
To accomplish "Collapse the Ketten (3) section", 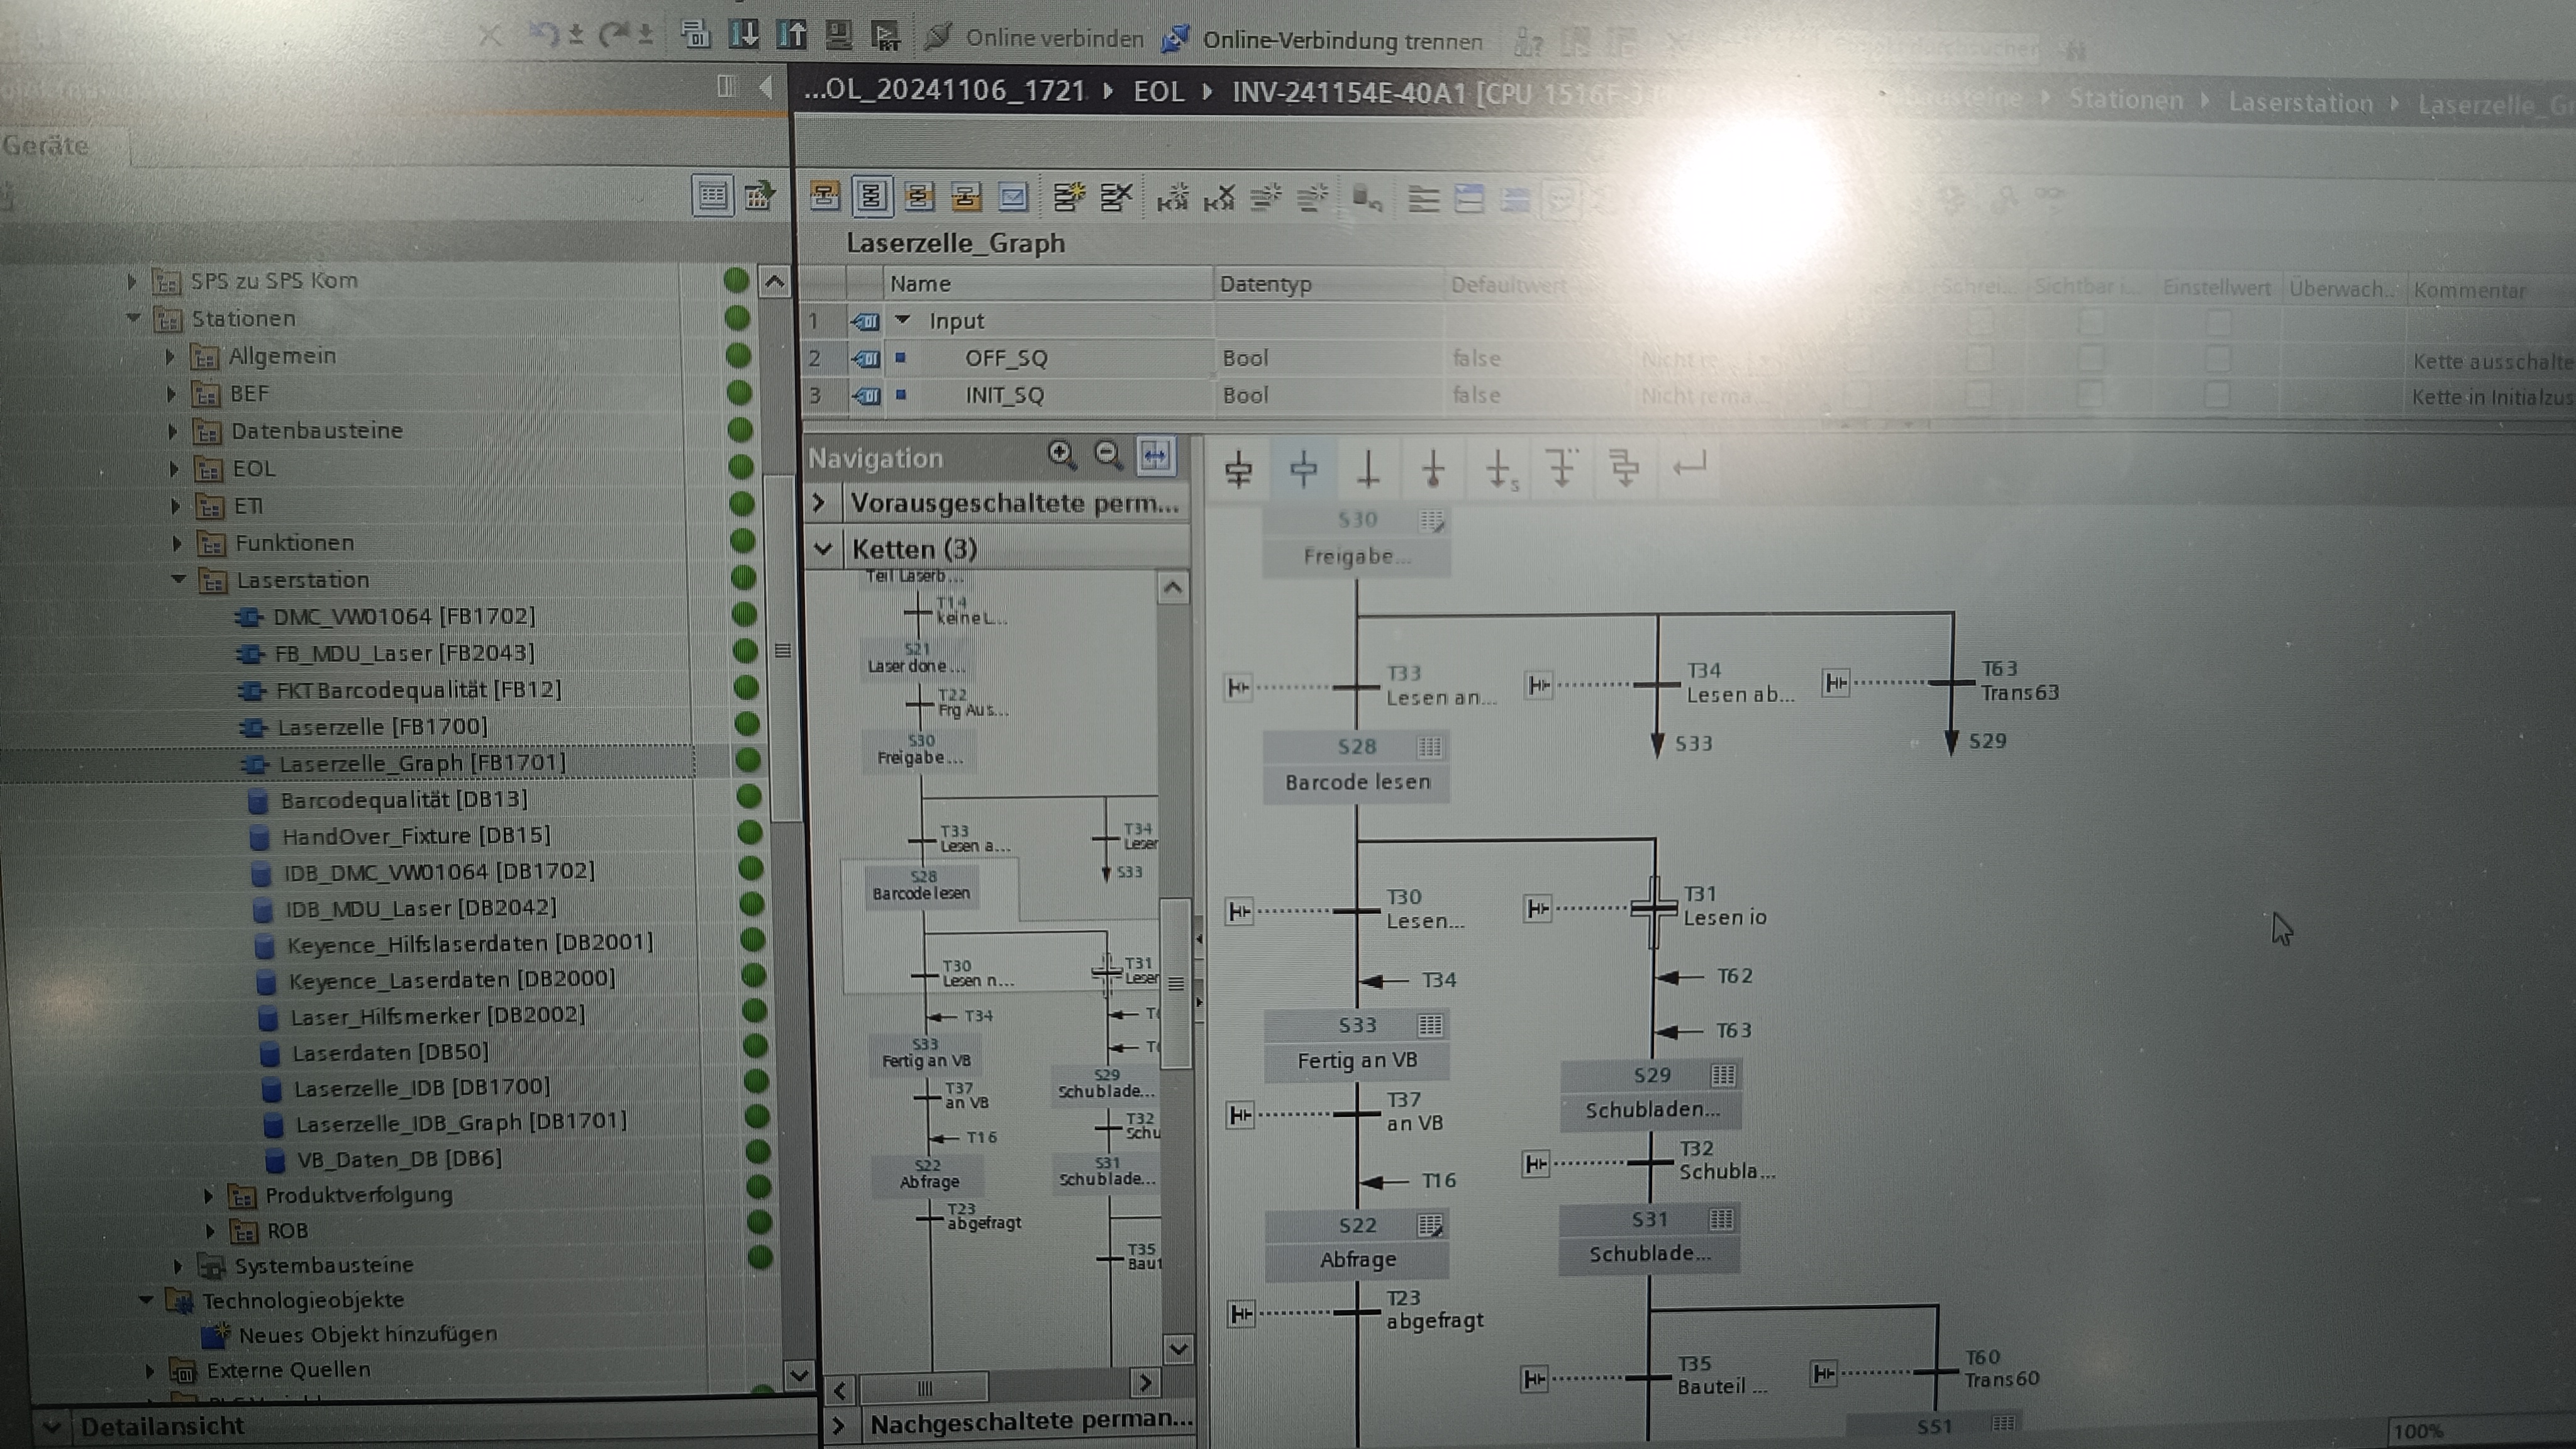I will coord(822,548).
